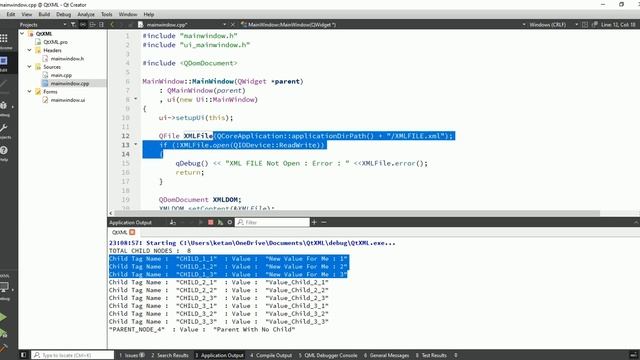Select main.cpp in project tree
This screenshot has height=360, width=640.
(61, 75)
